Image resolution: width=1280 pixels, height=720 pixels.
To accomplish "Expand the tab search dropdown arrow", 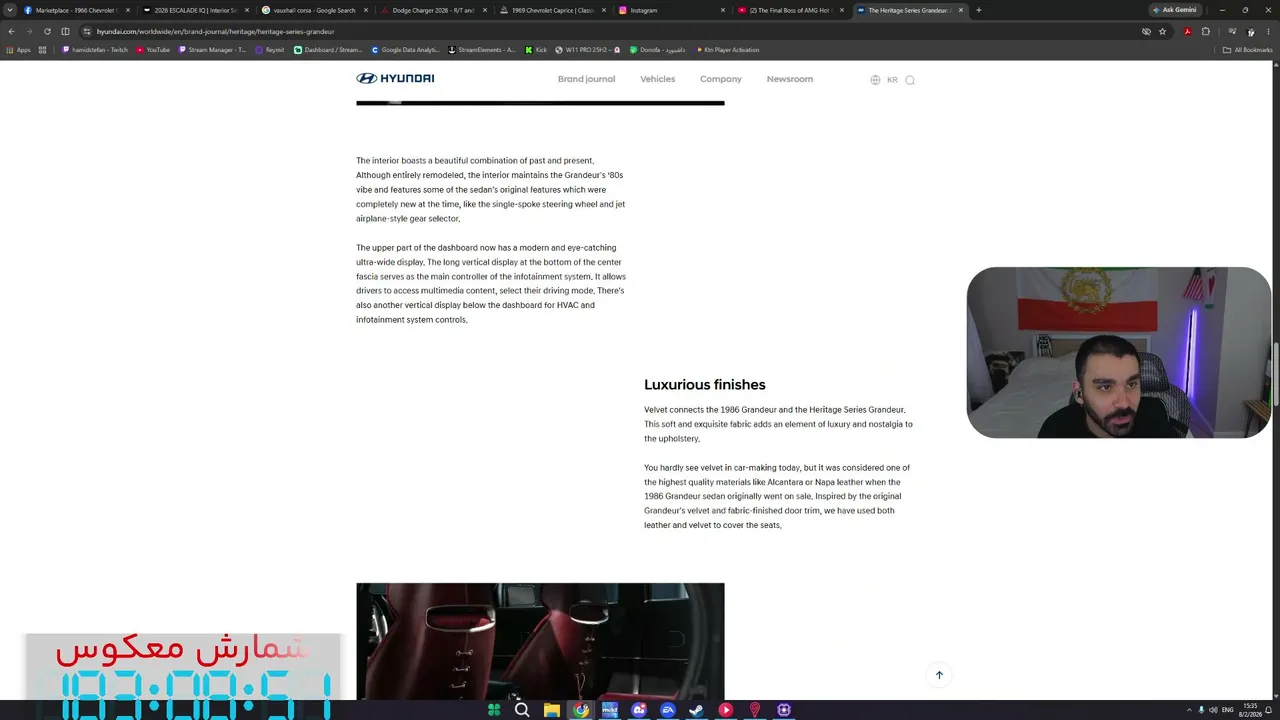I will [x=10, y=10].
